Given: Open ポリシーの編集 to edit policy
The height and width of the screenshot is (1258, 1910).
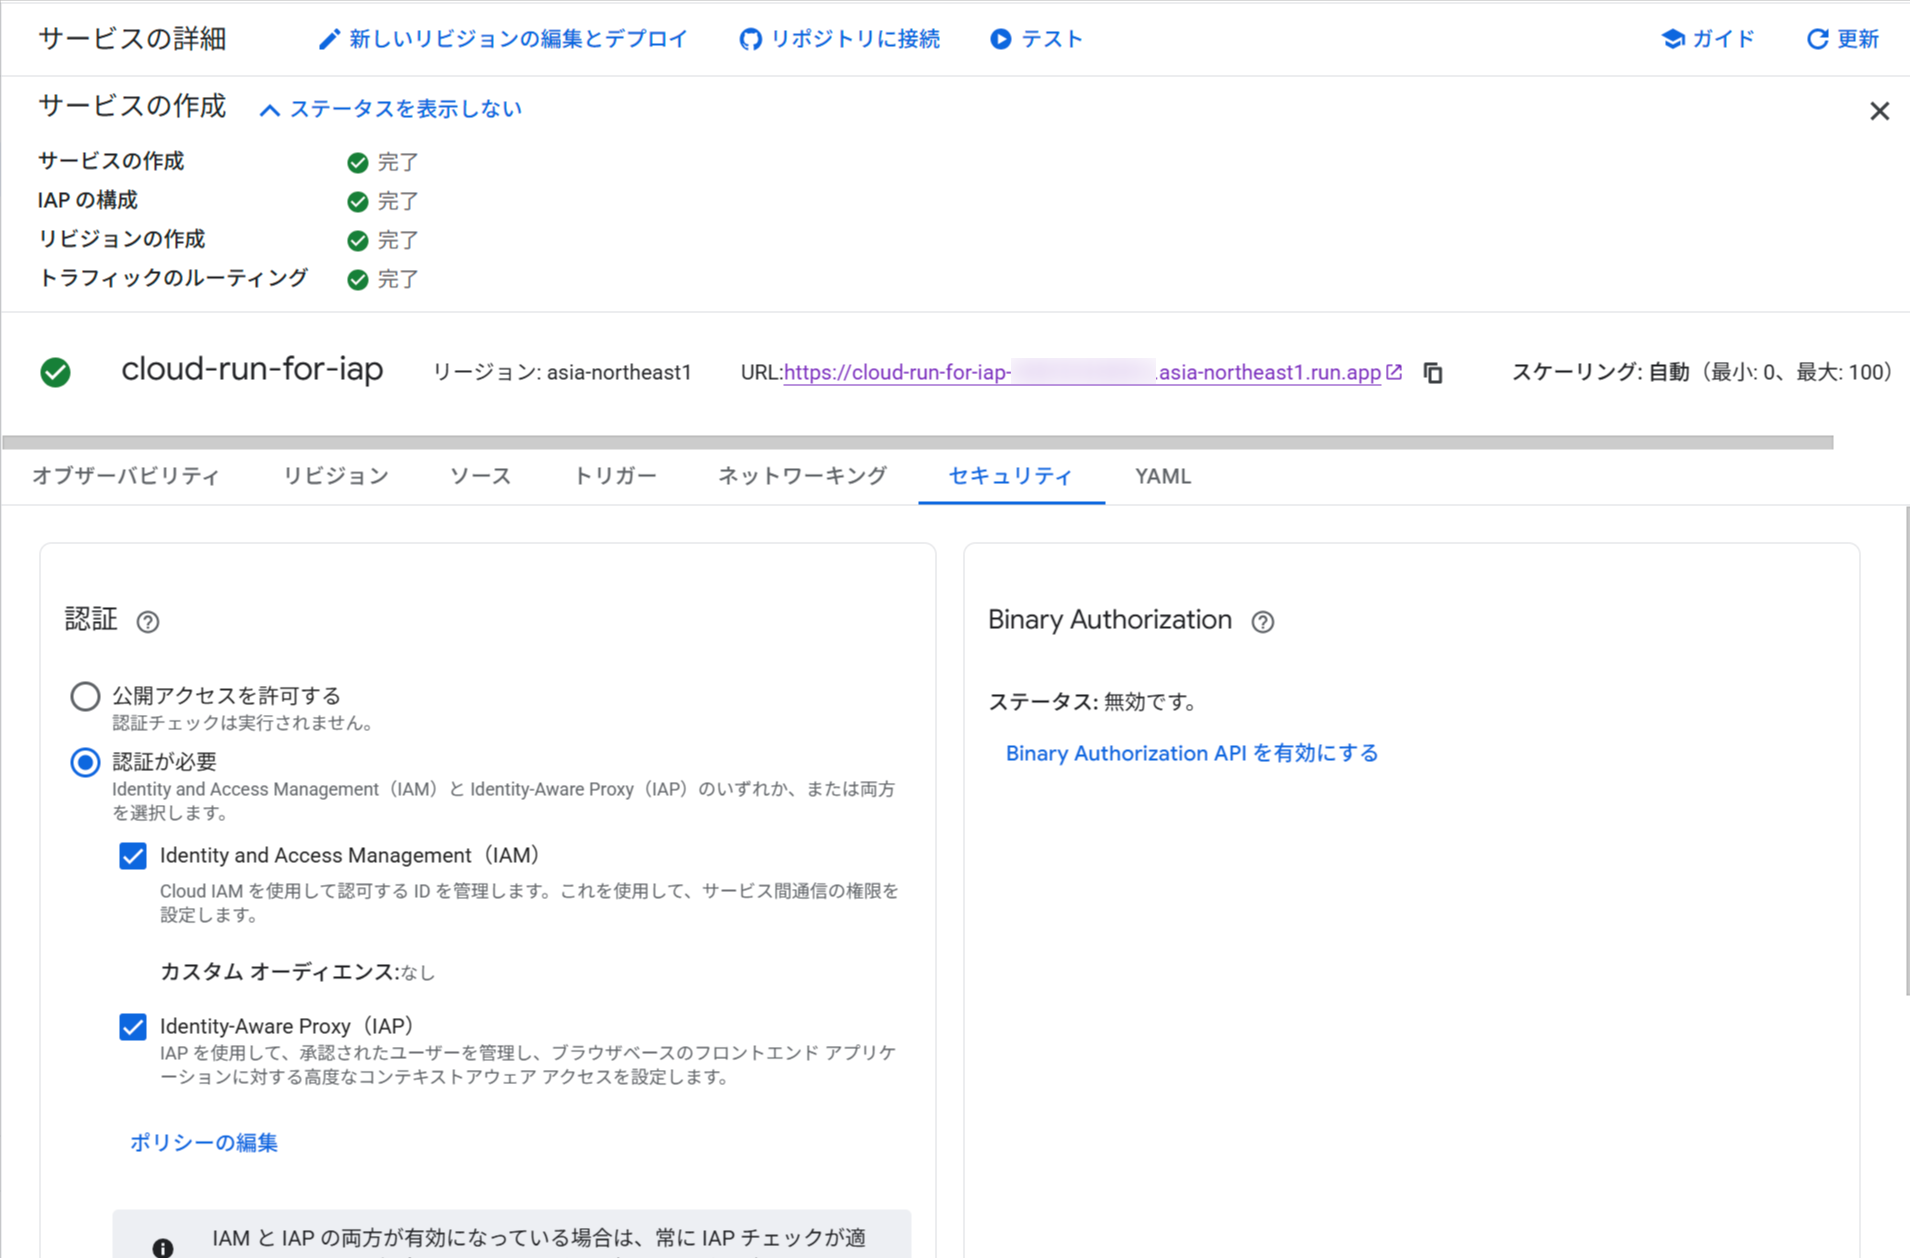Looking at the screenshot, I should click(202, 1142).
